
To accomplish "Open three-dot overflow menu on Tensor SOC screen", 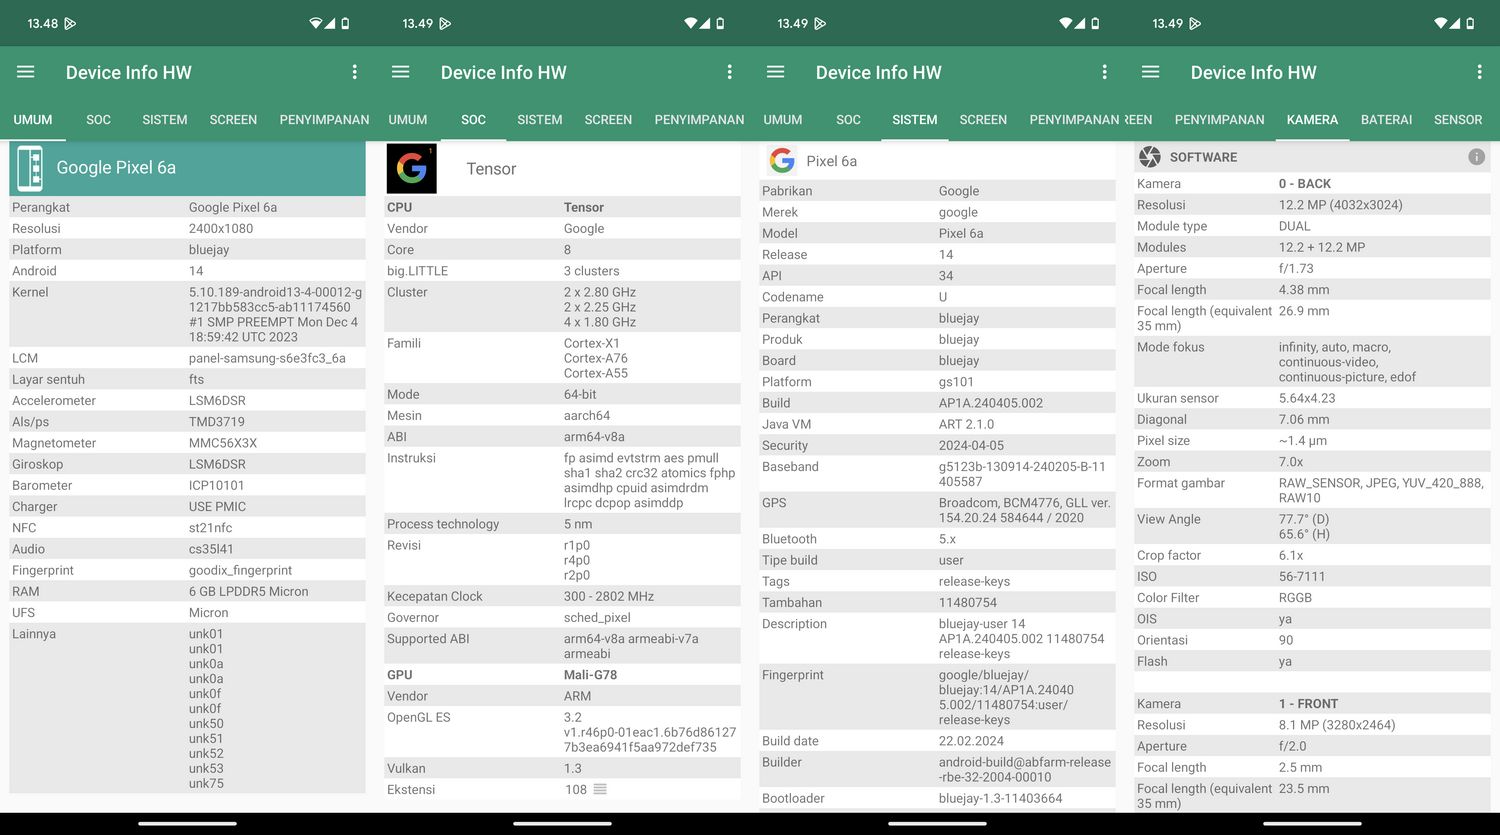I will point(729,72).
